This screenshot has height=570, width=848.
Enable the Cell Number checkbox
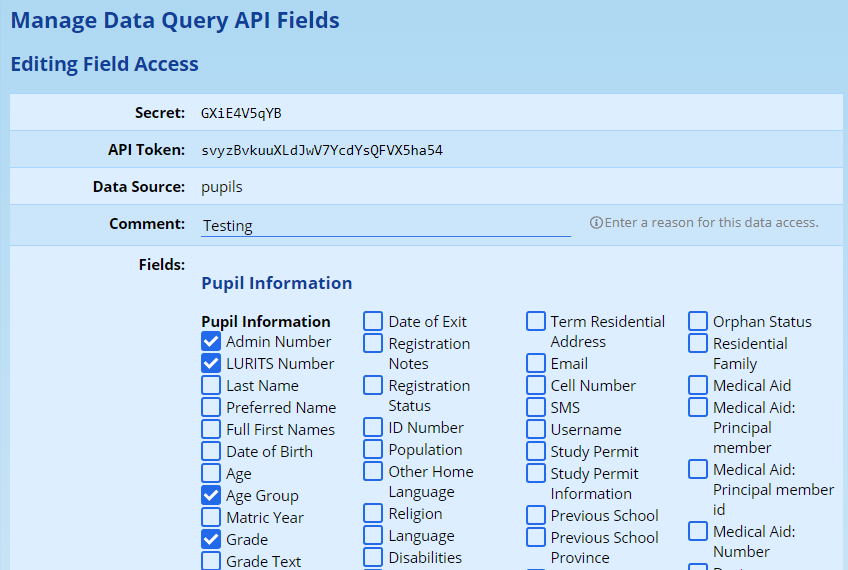536,385
